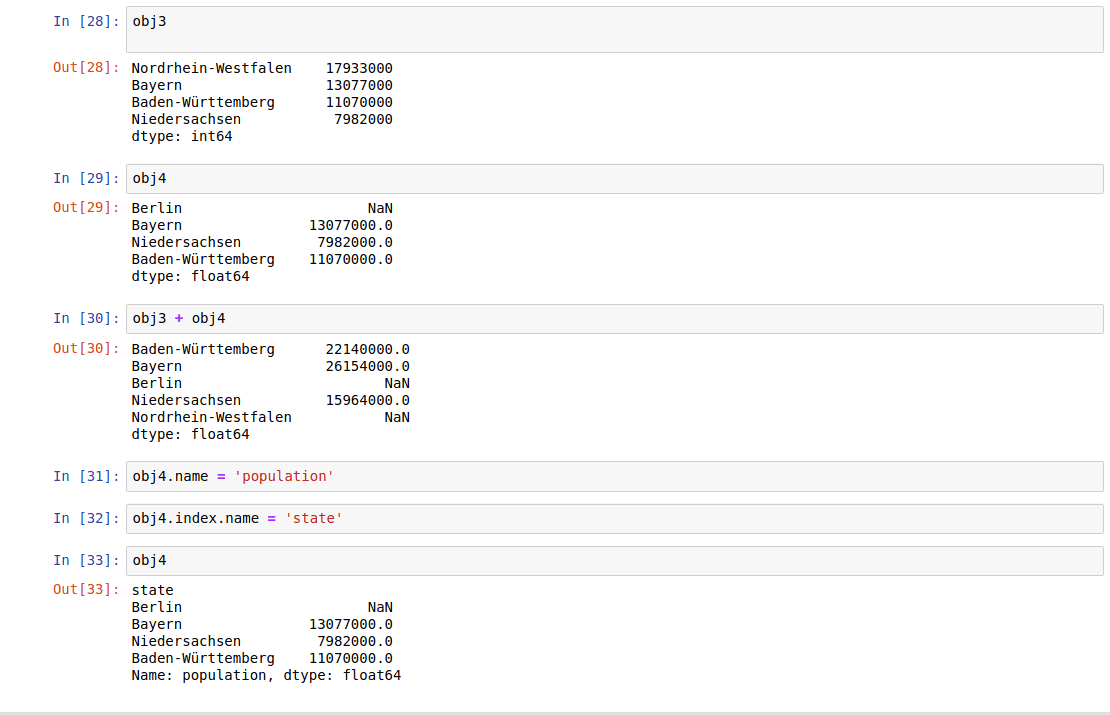The height and width of the screenshot is (715, 1110).
Task: Click the Out[29] prompt label
Action: pos(86,207)
